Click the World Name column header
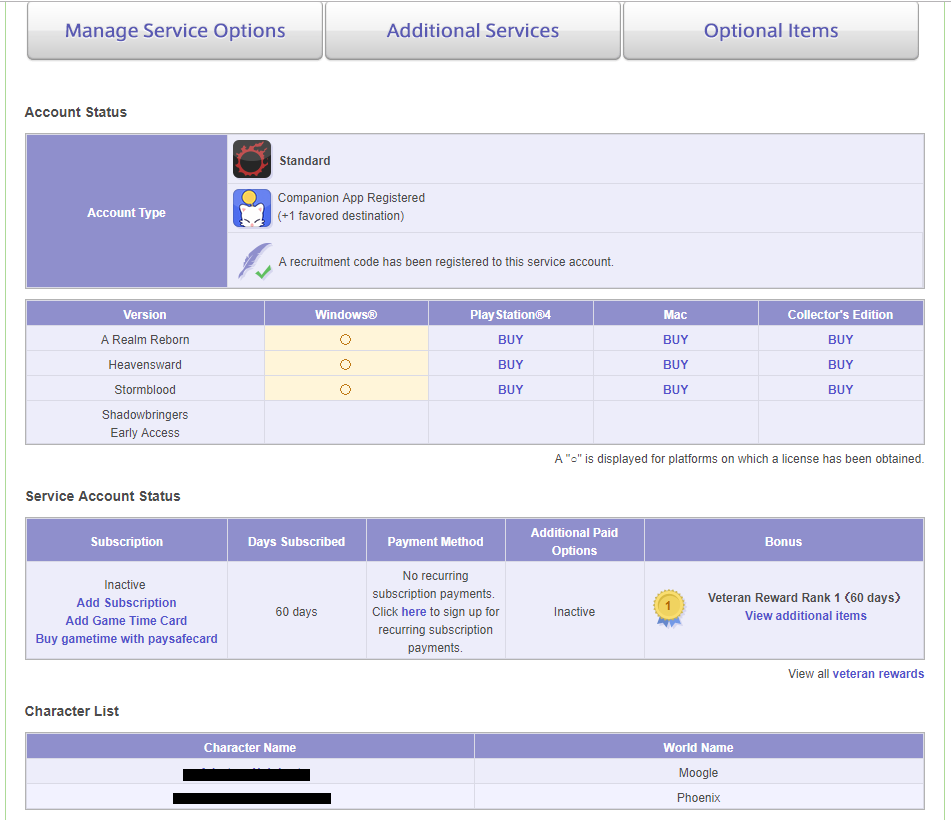Image resolution: width=951 pixels, height=820 pixels. (699, 747)
